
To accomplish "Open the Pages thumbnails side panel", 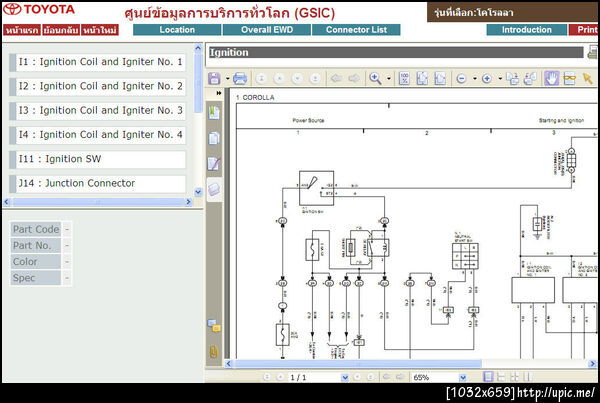I will [x=214, y=138].
